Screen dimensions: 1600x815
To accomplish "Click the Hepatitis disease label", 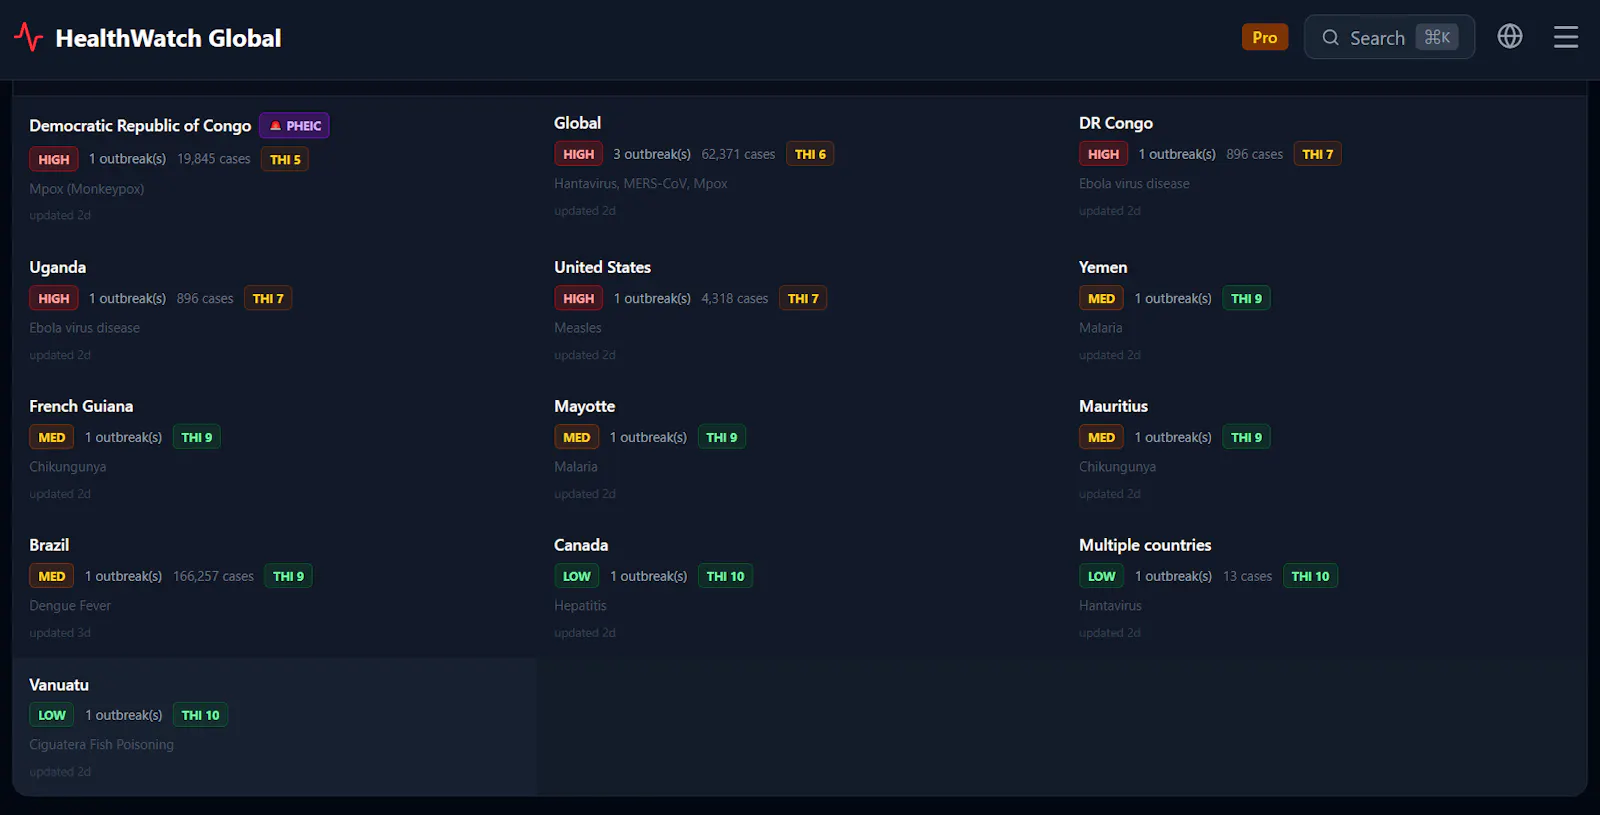I will pos(580,606).
